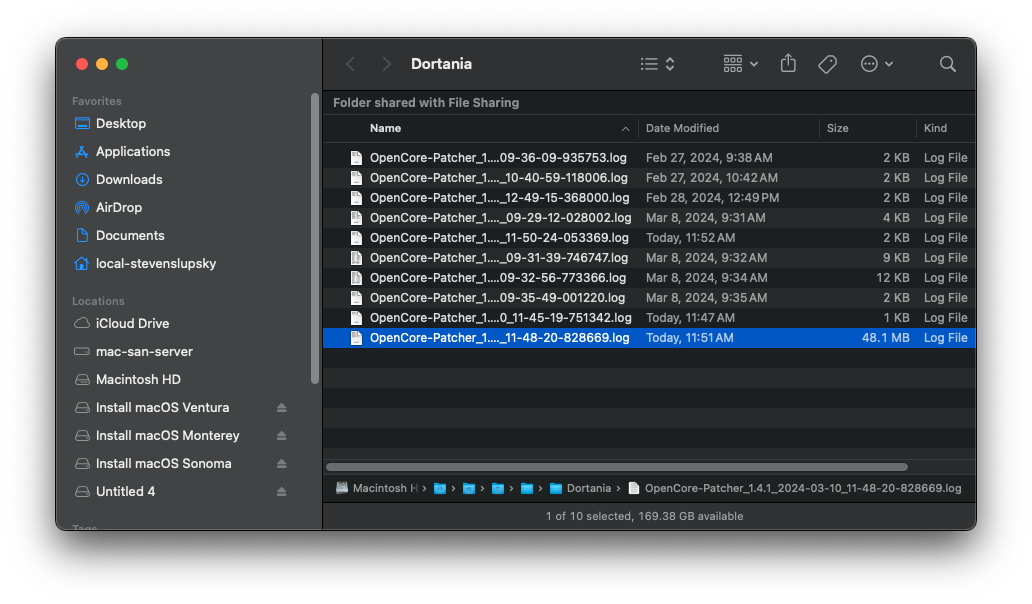This screenshot has height=604, width=1032.
Task: Click the Share toolbar icon
Action: [788, 63]
